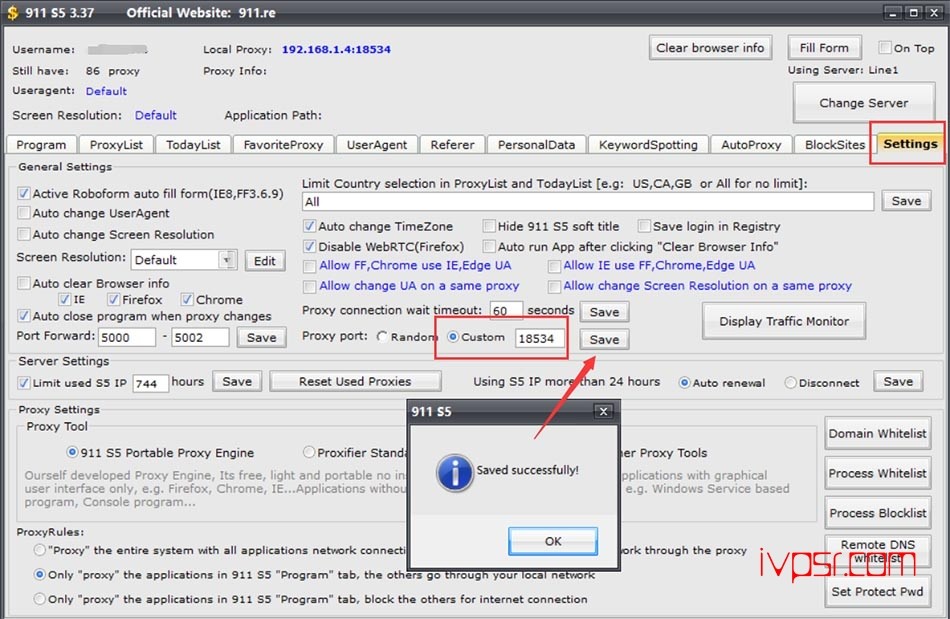Select 911 S5 Portable Proxy Engine
950x619 pixels.
point(72,452)
